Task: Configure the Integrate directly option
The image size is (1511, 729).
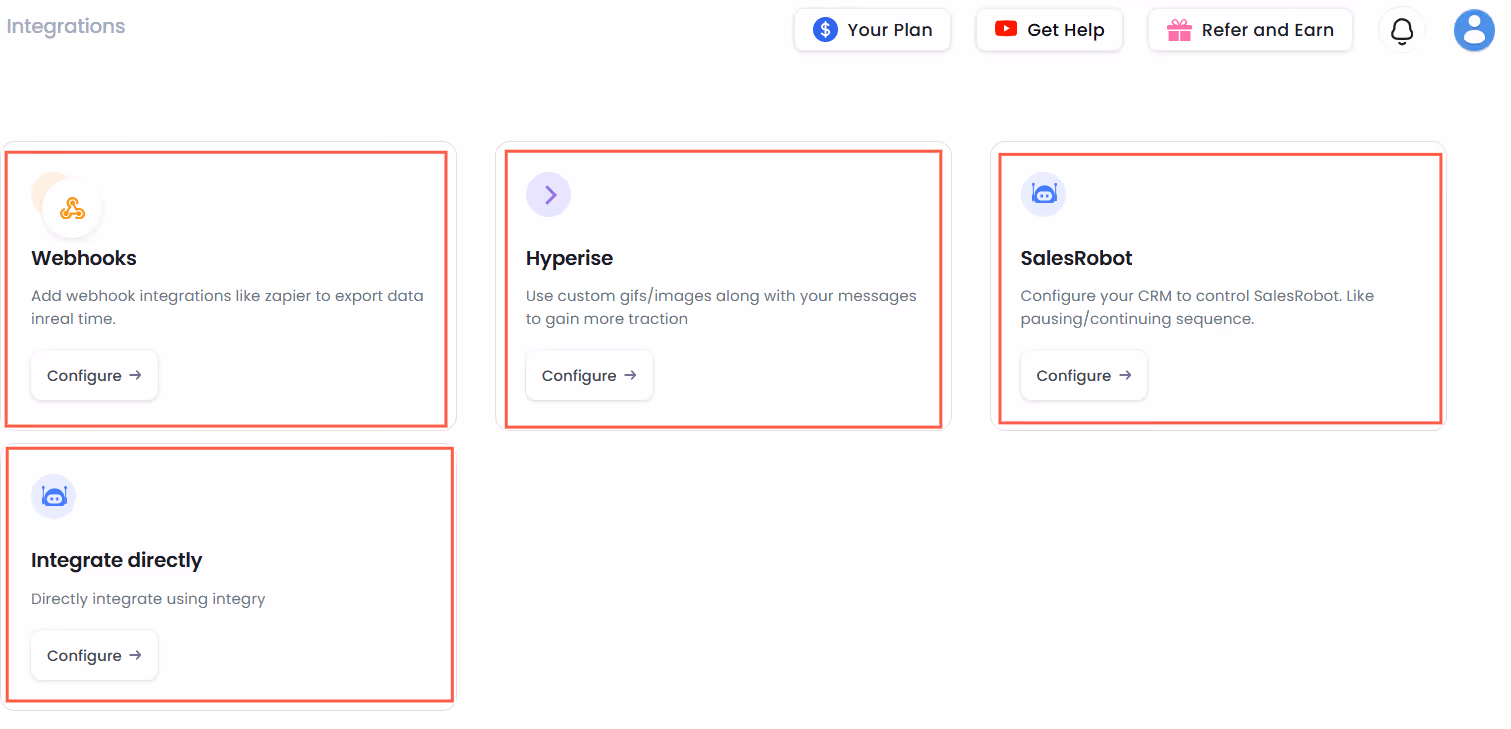Action: click(x=94, y=655)
